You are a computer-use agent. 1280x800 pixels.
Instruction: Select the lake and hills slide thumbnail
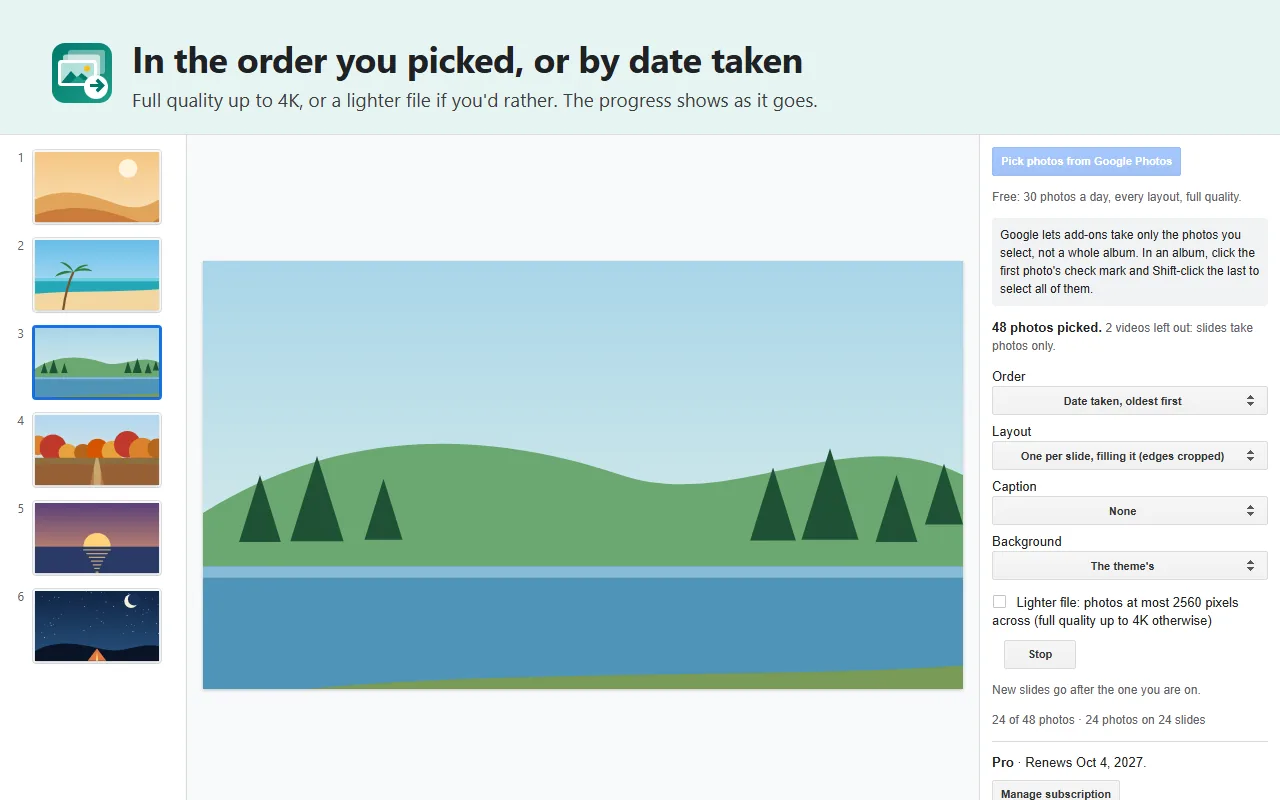click(97, 362)
